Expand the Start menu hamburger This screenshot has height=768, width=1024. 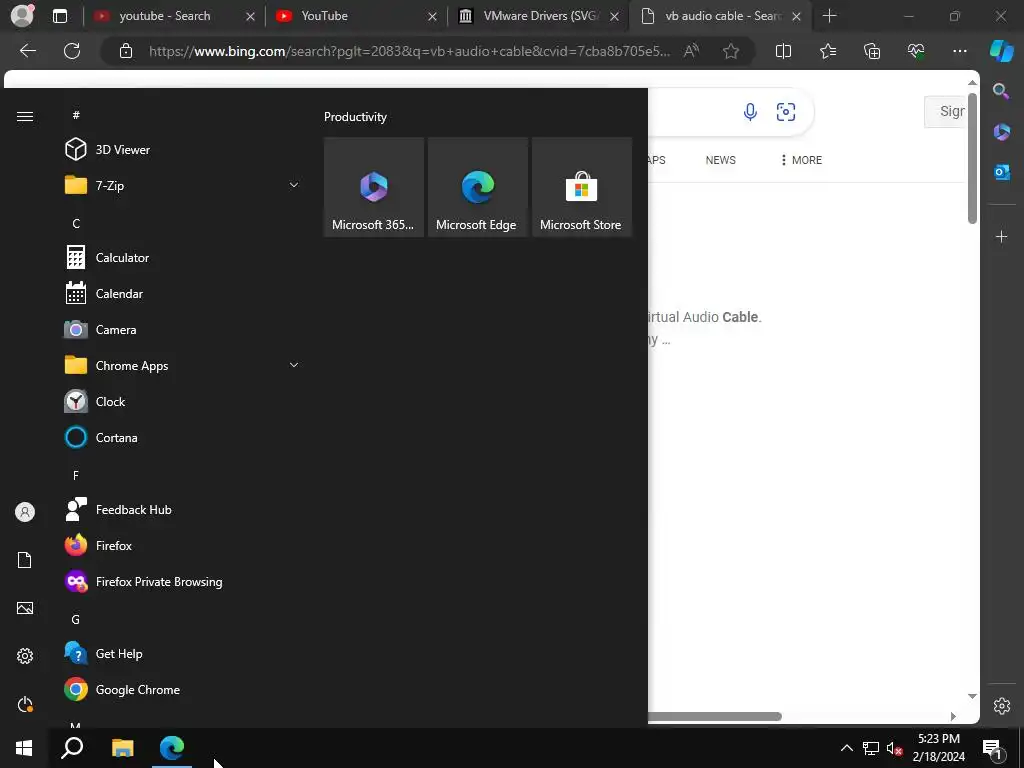coord(25,116)
